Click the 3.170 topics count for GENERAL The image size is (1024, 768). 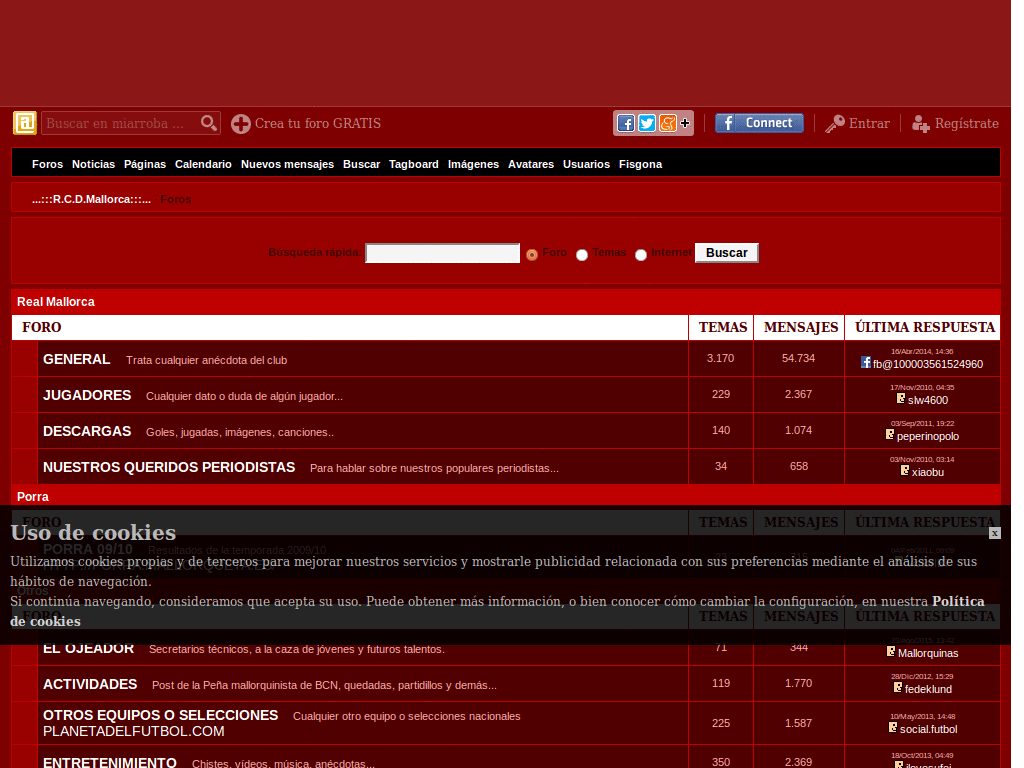720,358
